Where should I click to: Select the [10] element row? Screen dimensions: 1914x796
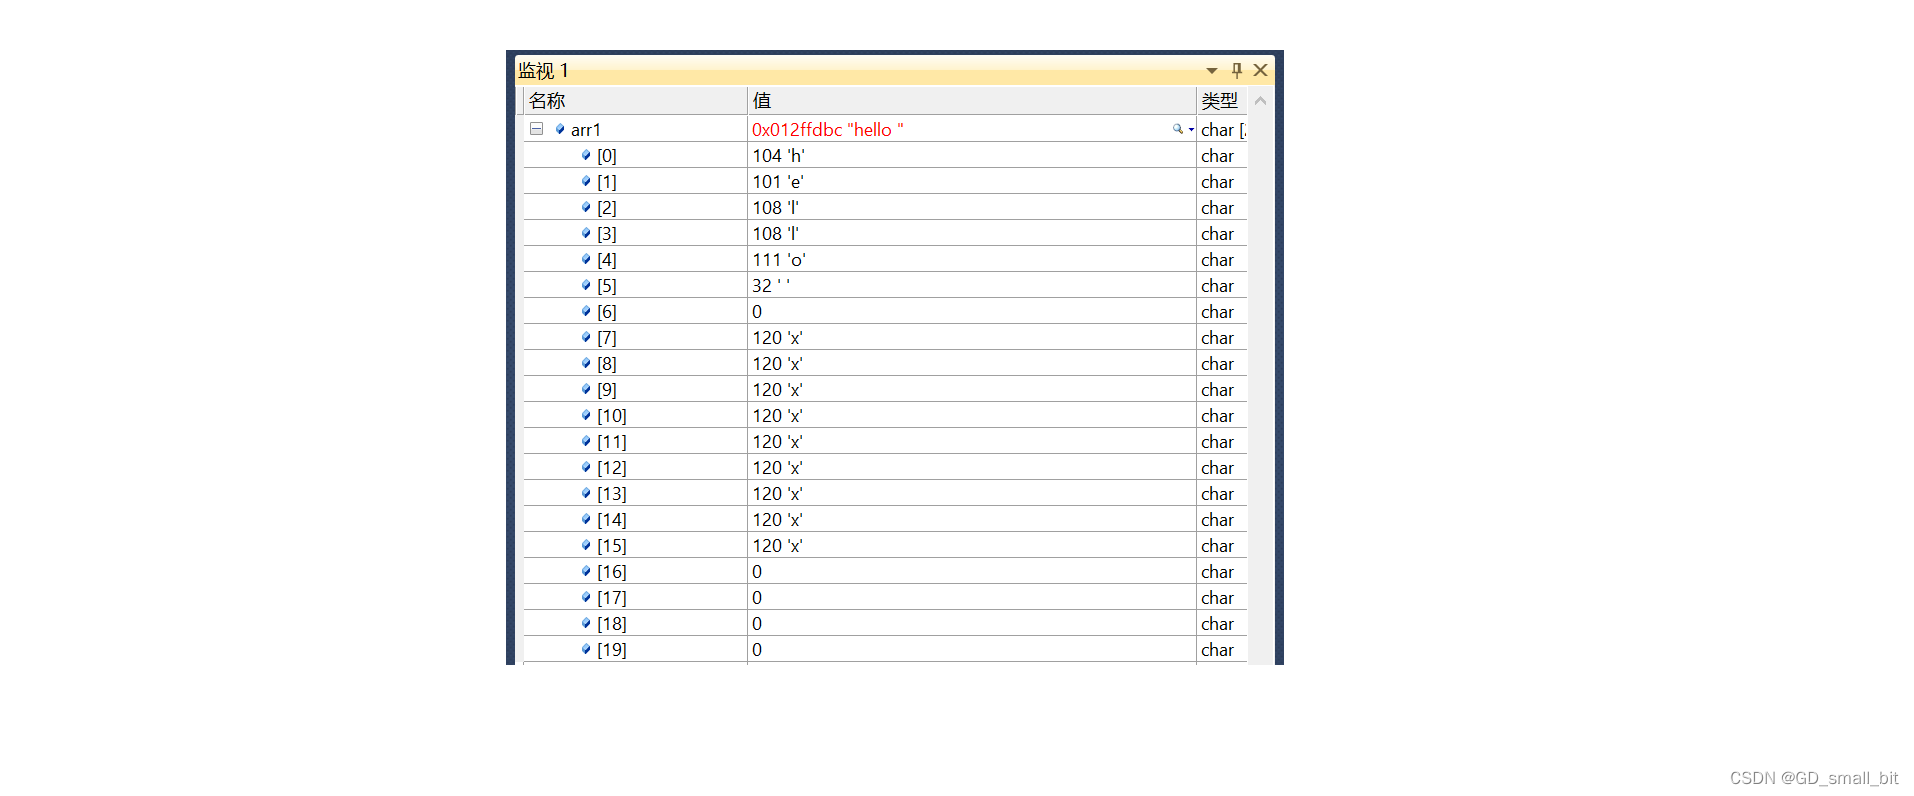[x=885, y=416]
